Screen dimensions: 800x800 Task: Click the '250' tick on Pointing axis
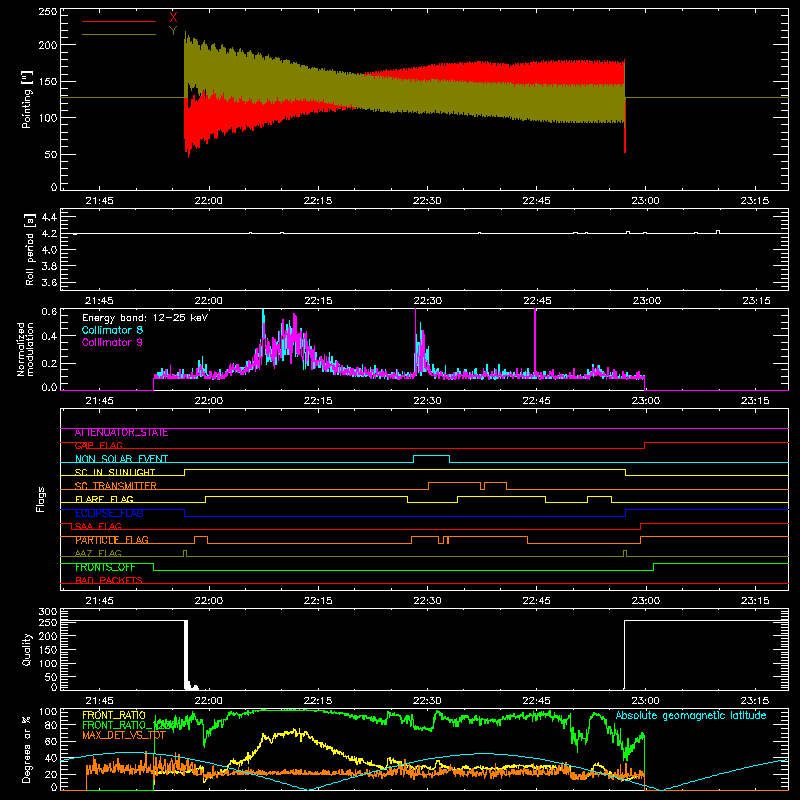48,12
